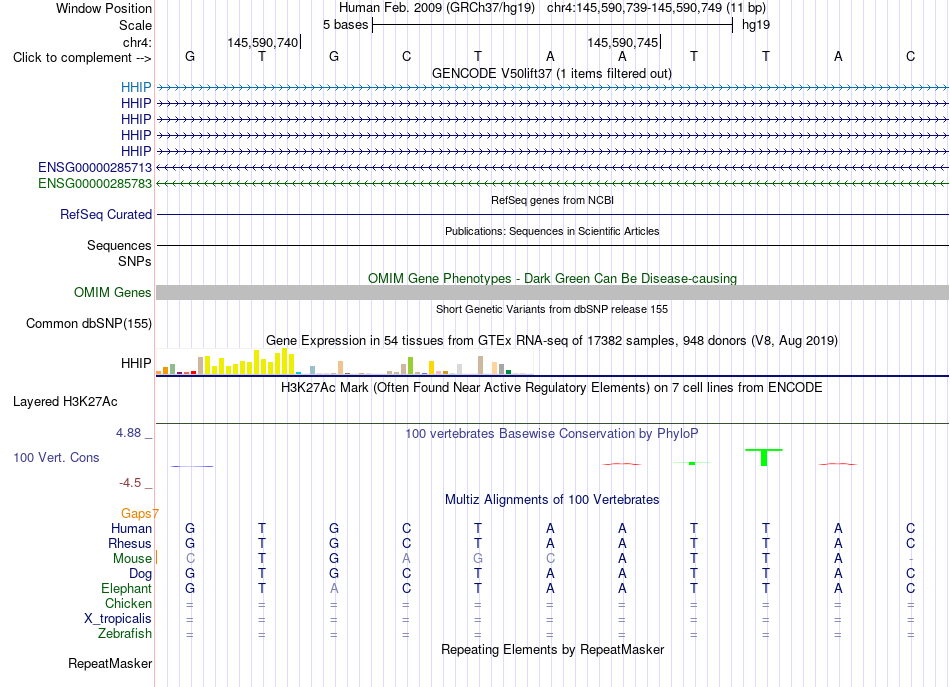Click the Common dbSNP(155) track label
This screenshot has width=950, height=687.
coord(89,324)
